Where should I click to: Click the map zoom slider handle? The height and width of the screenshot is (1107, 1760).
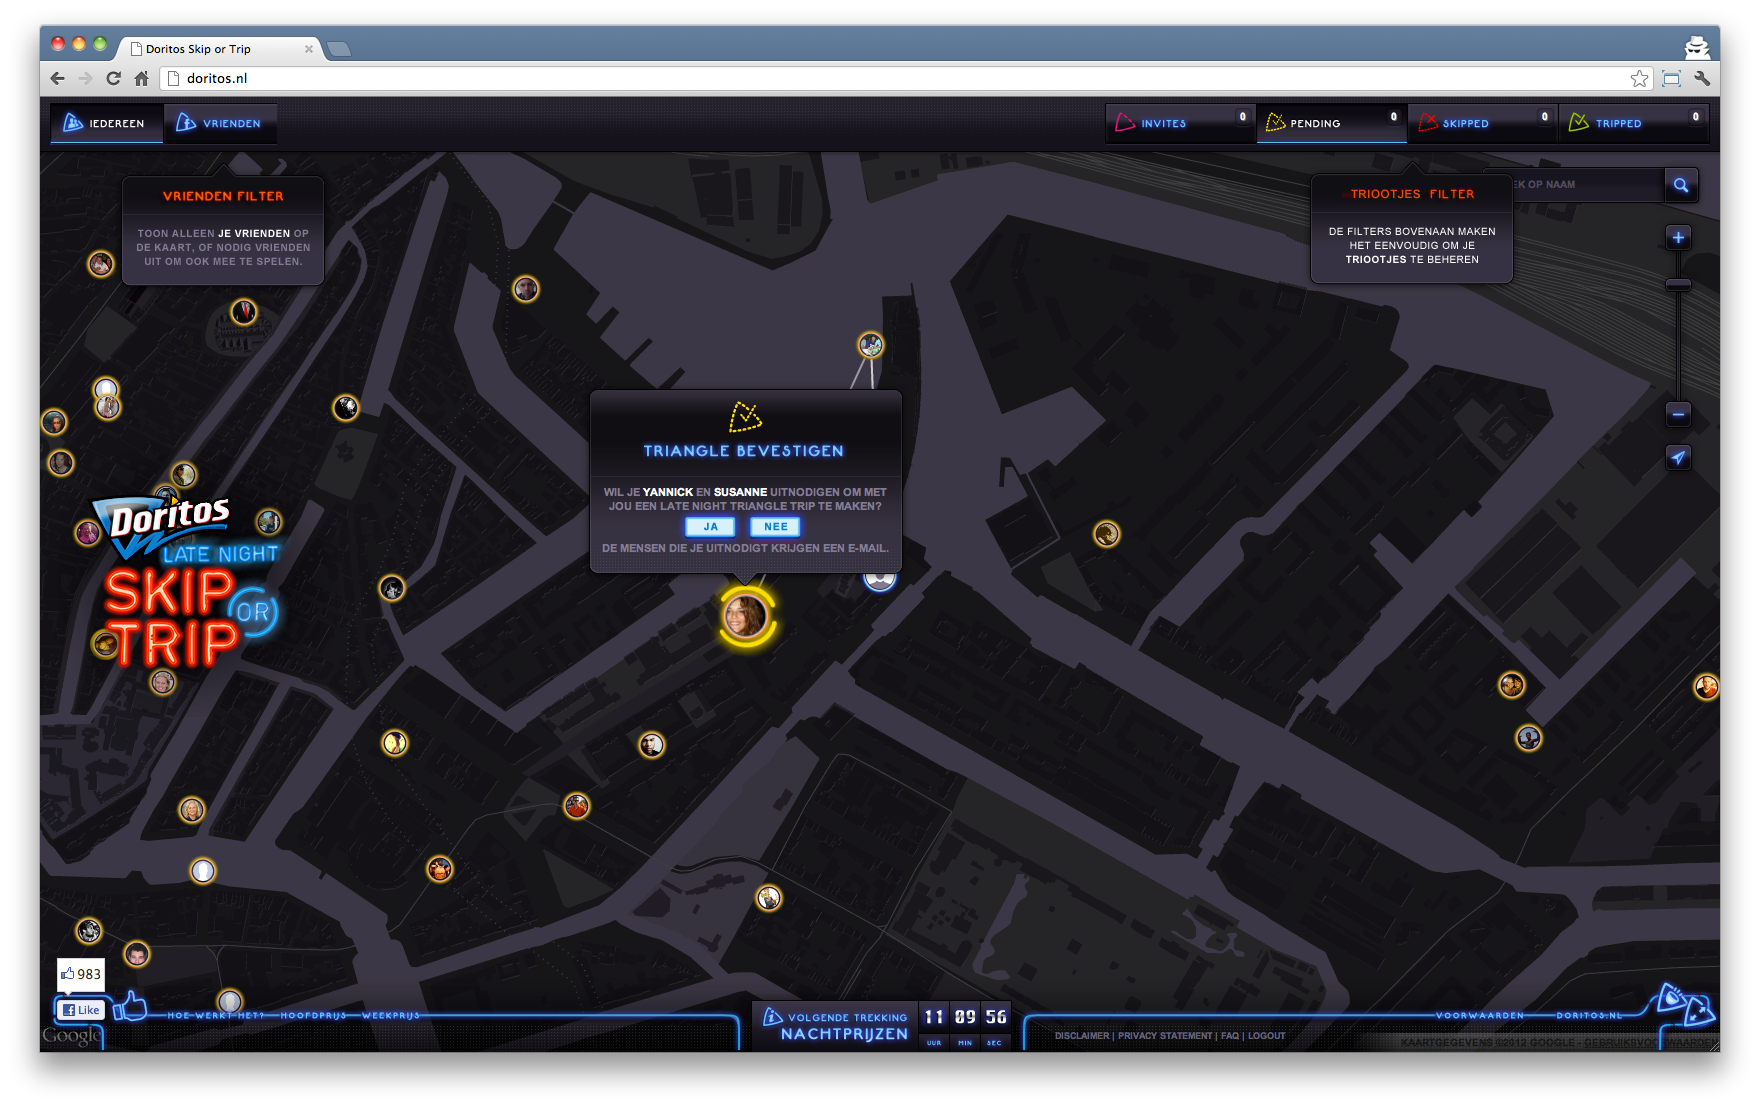coord(1678,285)
